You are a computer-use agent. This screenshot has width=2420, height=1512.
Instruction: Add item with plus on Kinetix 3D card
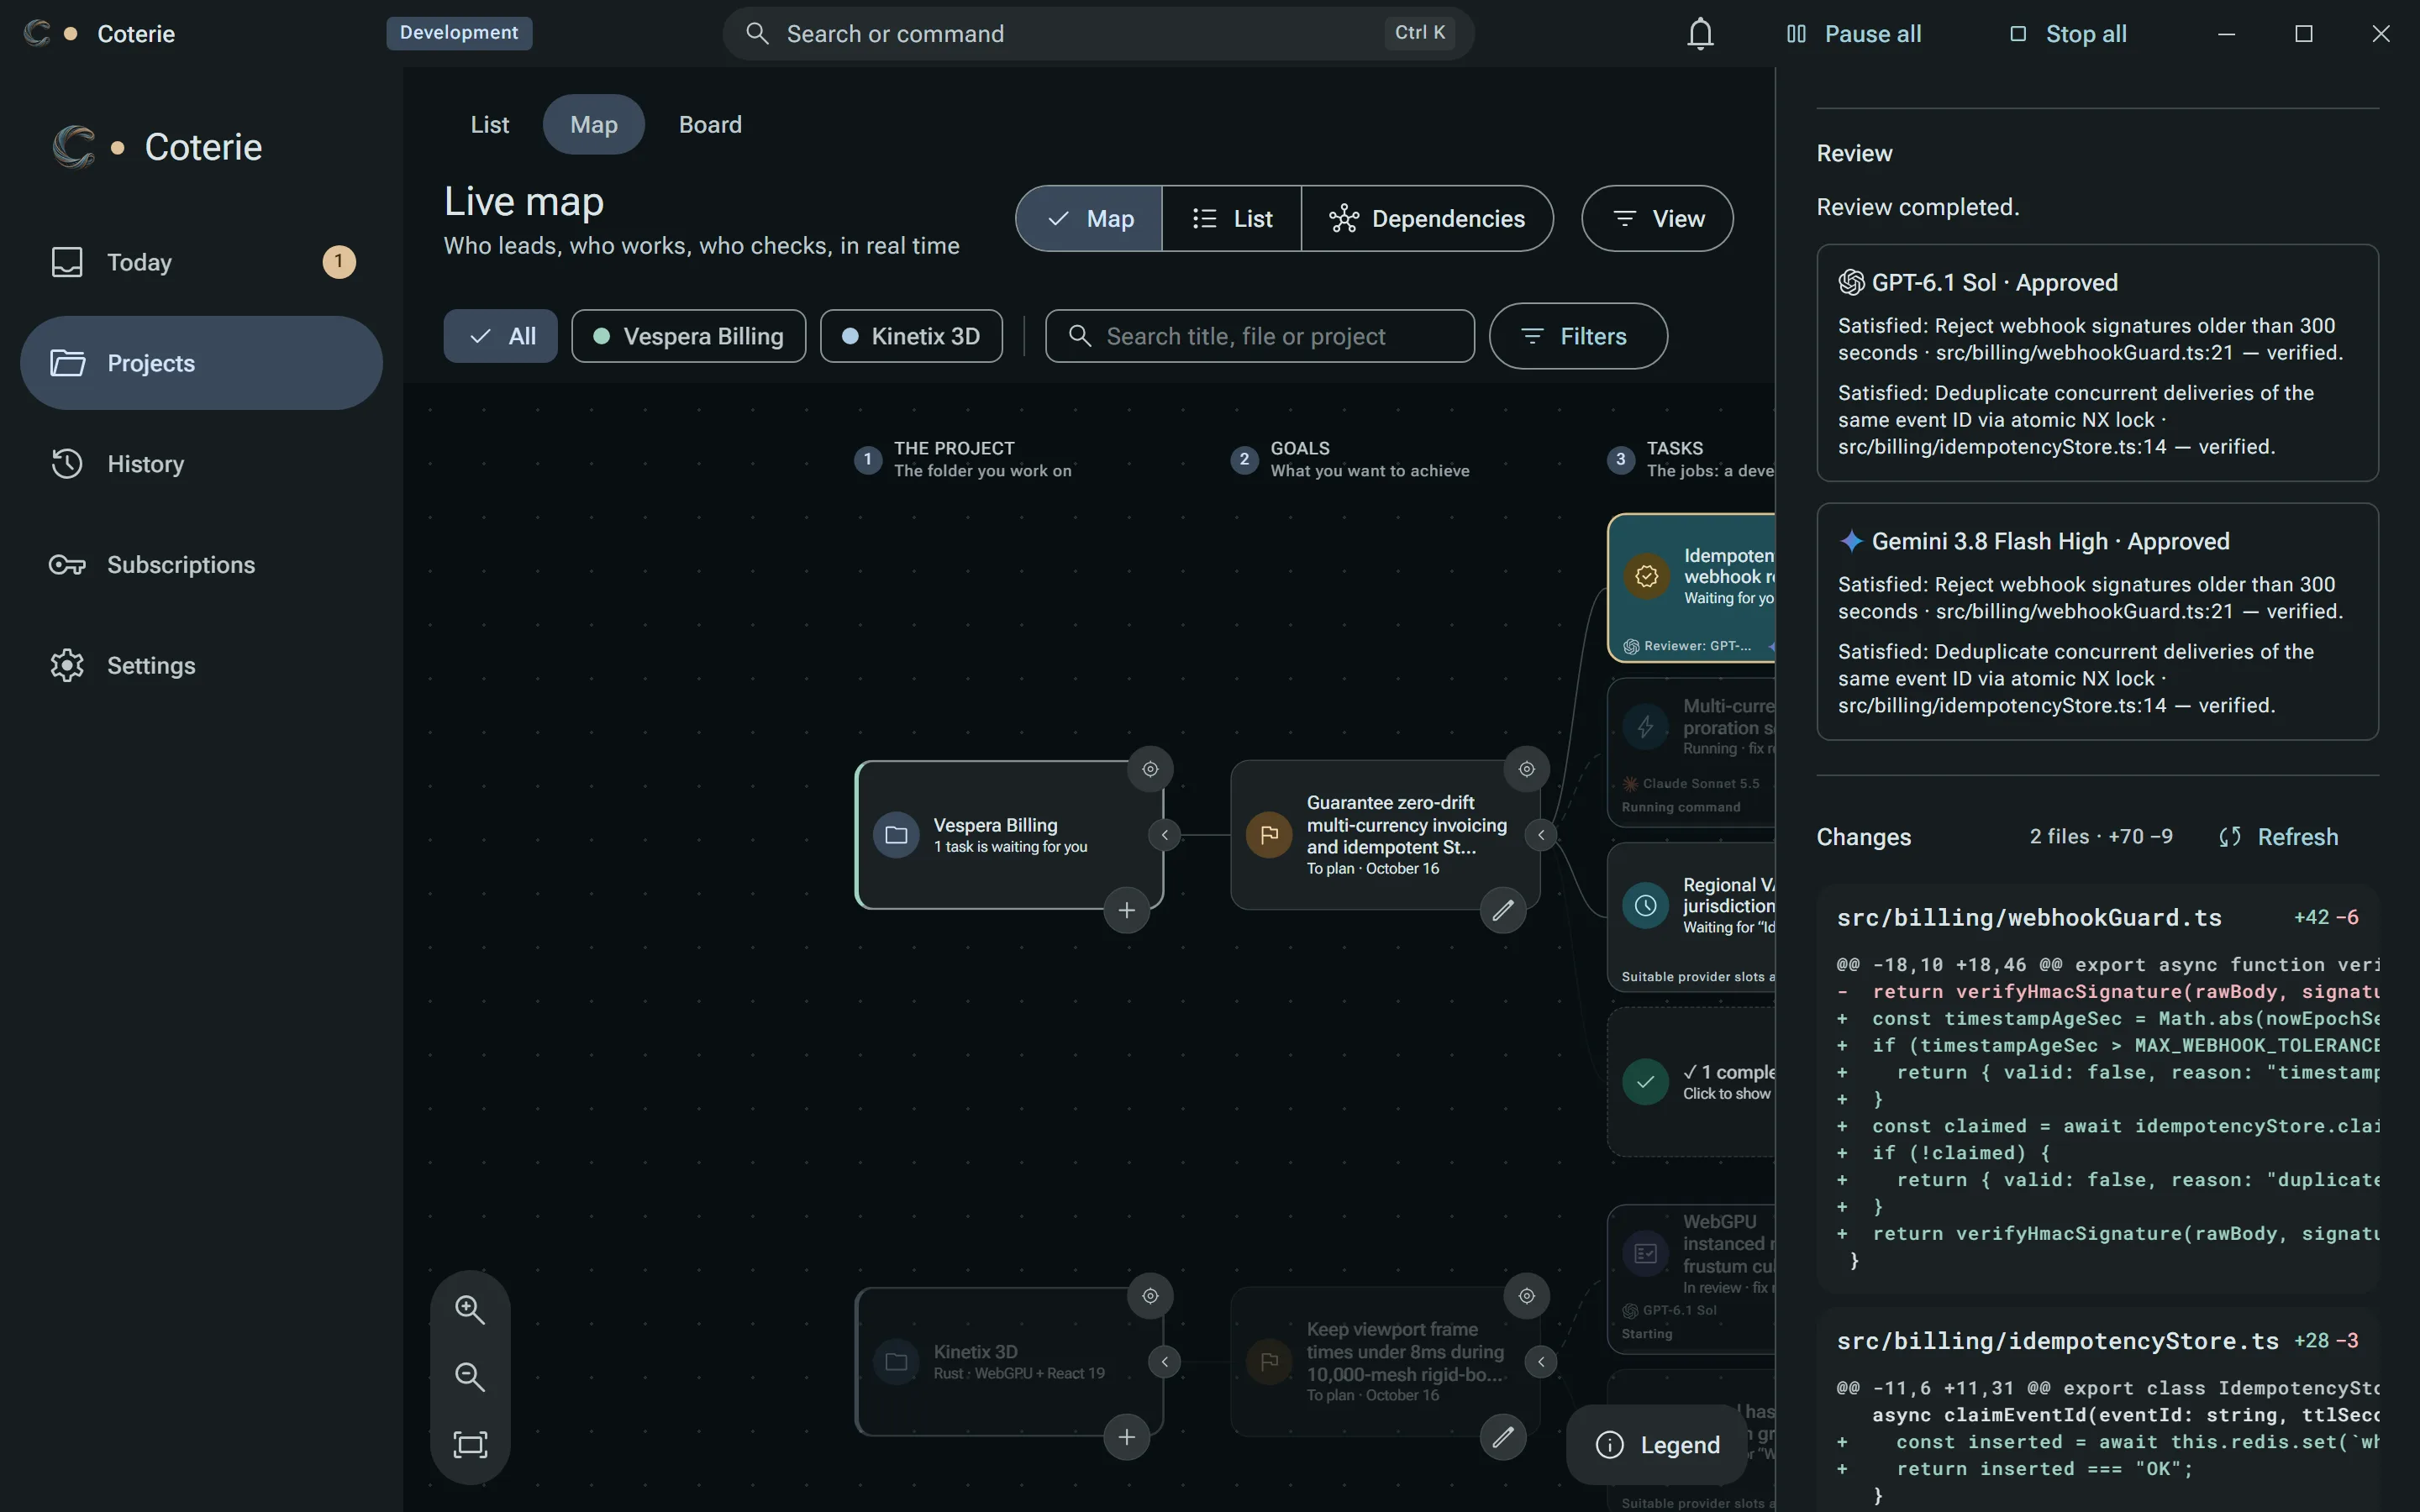1126,1437
